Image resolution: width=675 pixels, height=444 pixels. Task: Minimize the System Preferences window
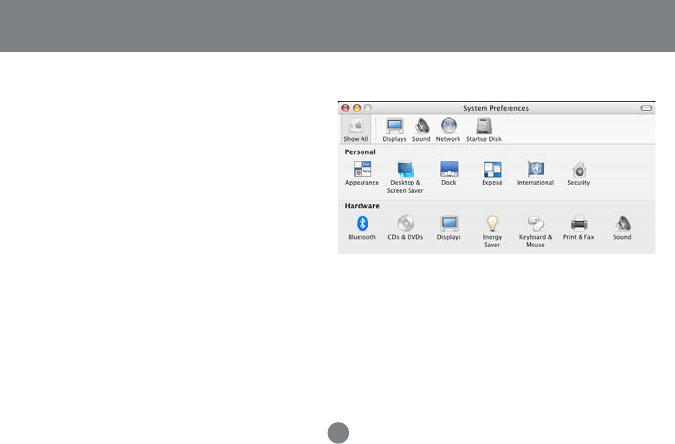coord(356,108)
